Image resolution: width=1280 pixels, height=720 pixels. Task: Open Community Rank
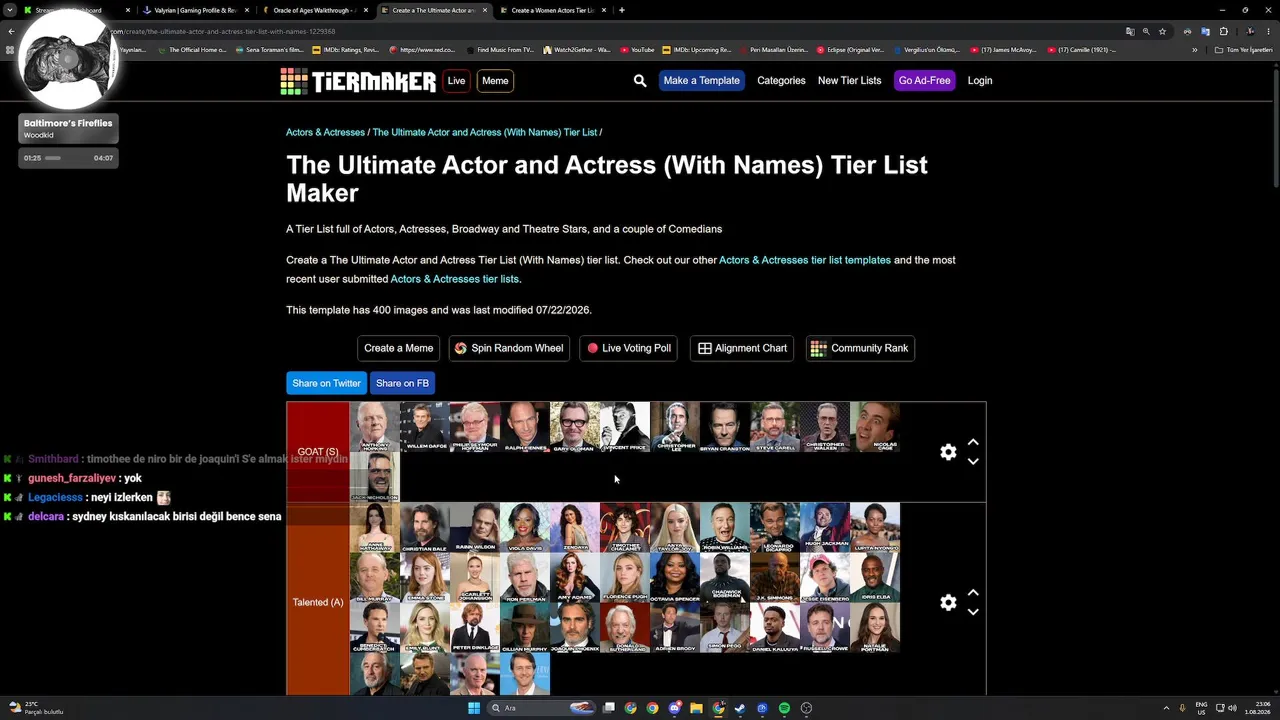860,348
